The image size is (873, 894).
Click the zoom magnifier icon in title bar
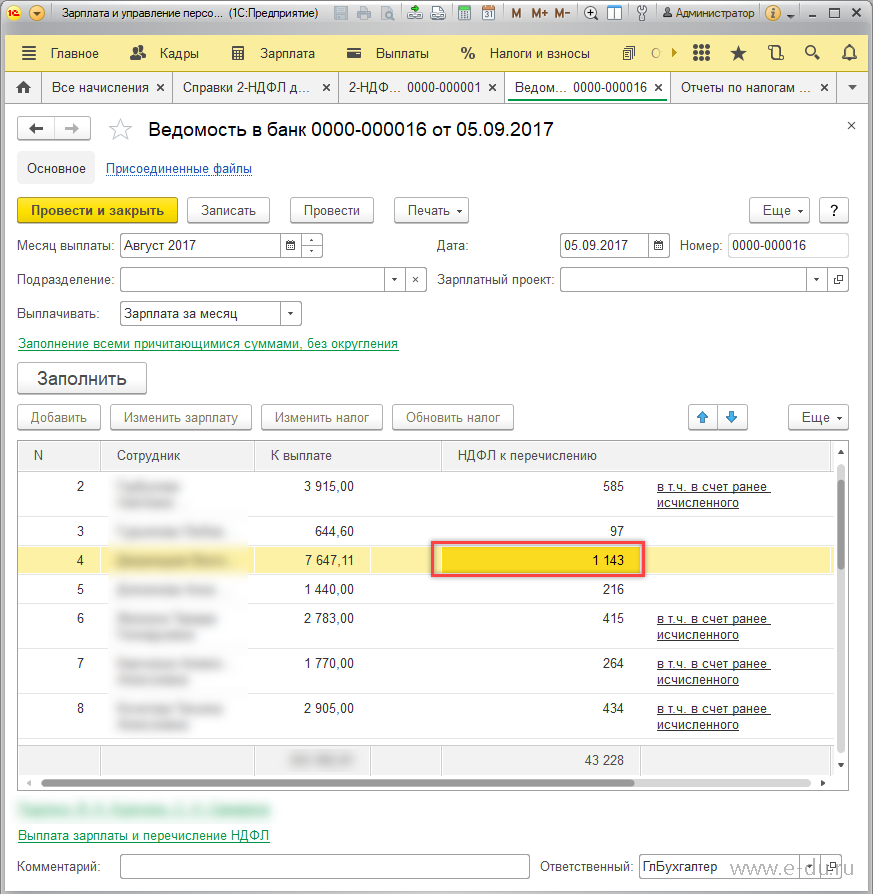[x=591, y=13]
